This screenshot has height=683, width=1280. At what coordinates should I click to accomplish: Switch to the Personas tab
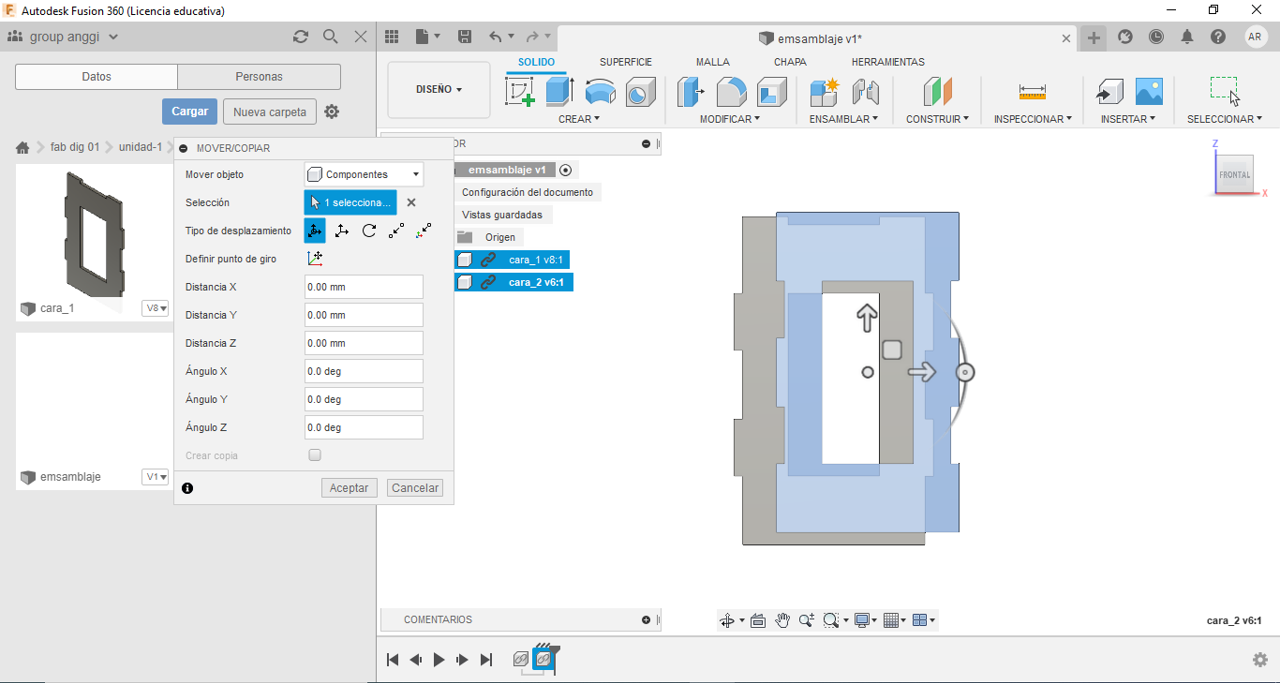click(x=259, y=77)
